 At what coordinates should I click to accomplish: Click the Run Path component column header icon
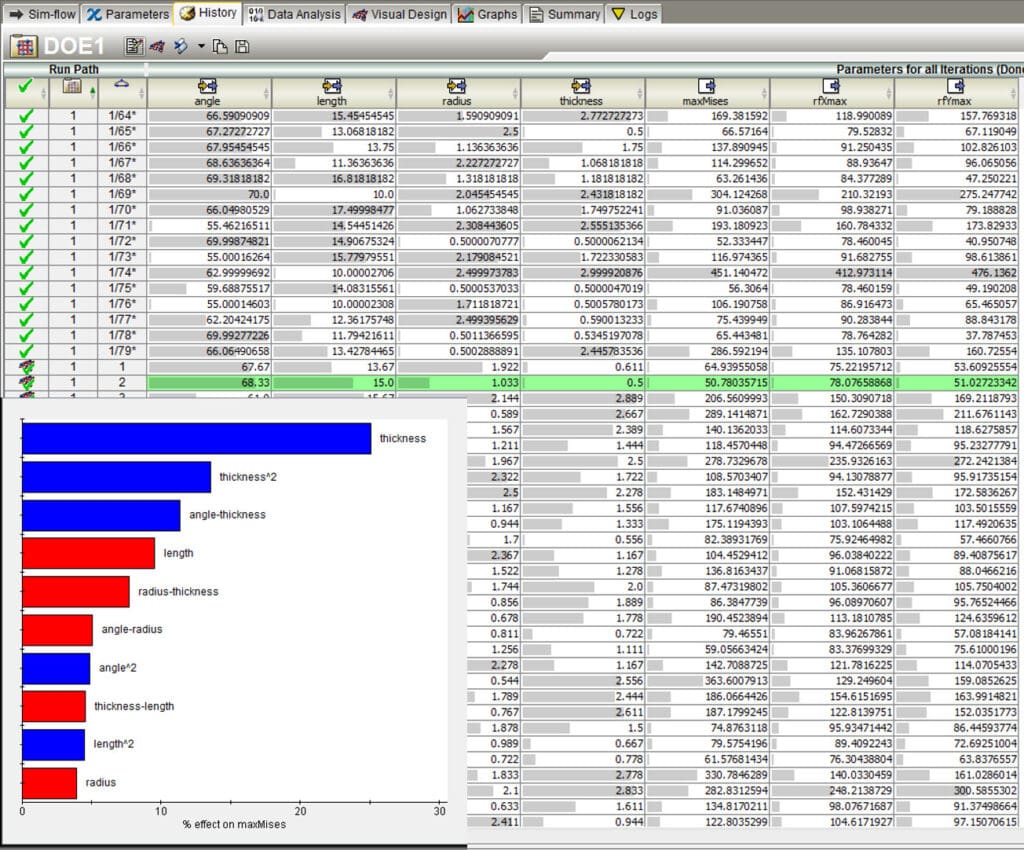click(72, 86)
